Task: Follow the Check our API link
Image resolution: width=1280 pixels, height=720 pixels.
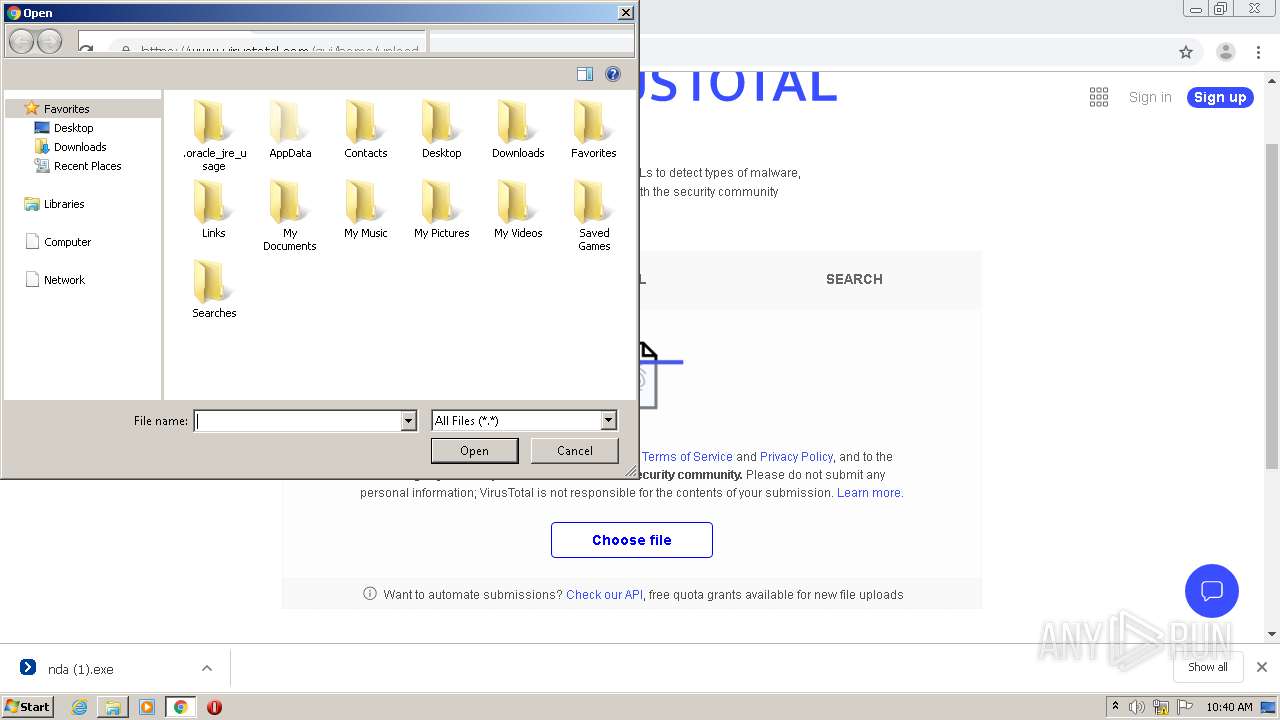Action: click(x=604, y=595)
